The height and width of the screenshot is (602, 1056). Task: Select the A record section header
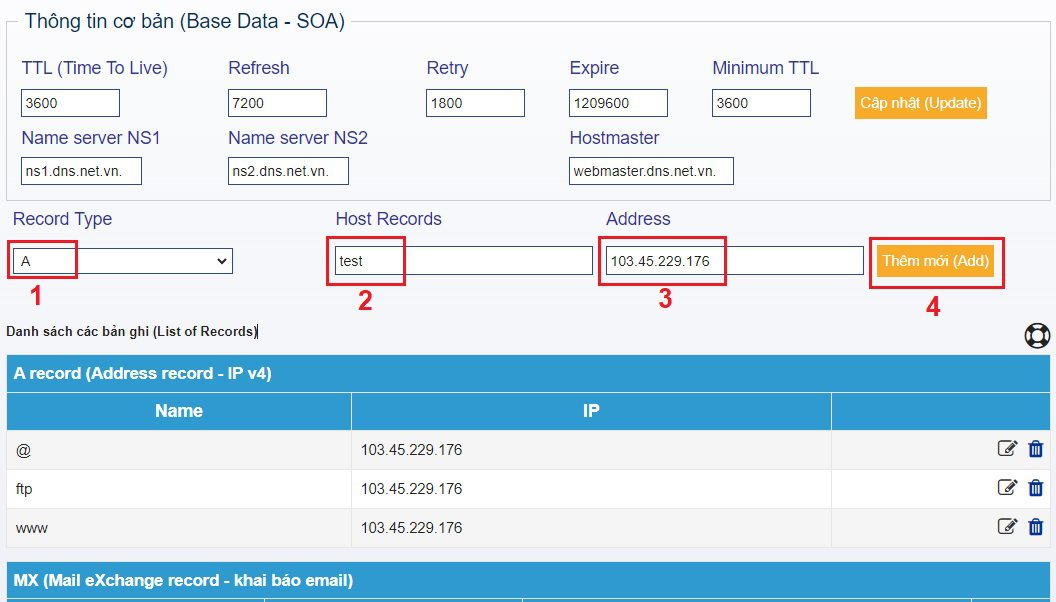(528, 374)
